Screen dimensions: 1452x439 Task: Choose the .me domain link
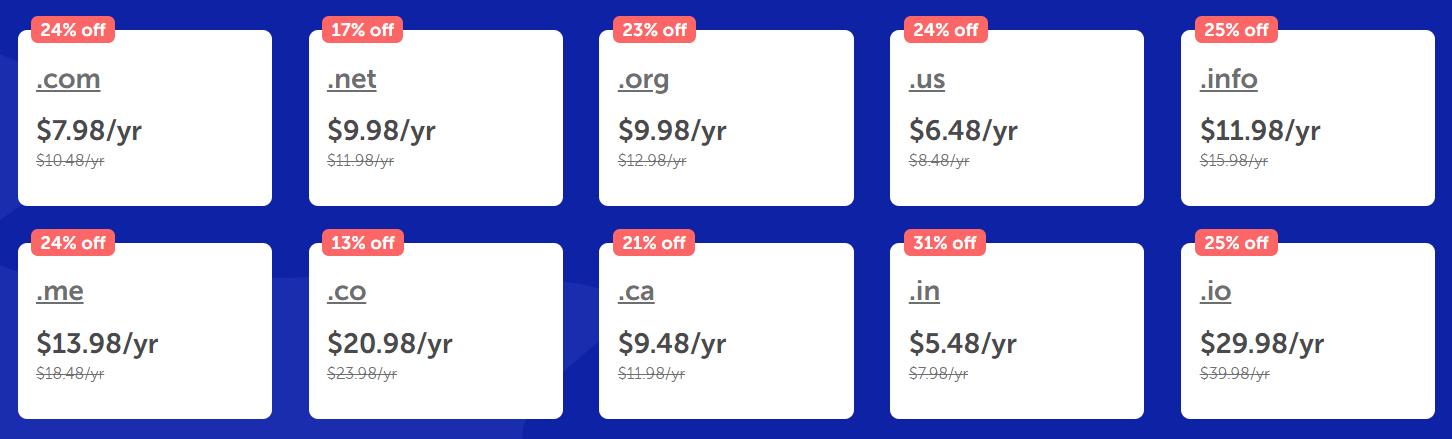[x=60, y=292]
